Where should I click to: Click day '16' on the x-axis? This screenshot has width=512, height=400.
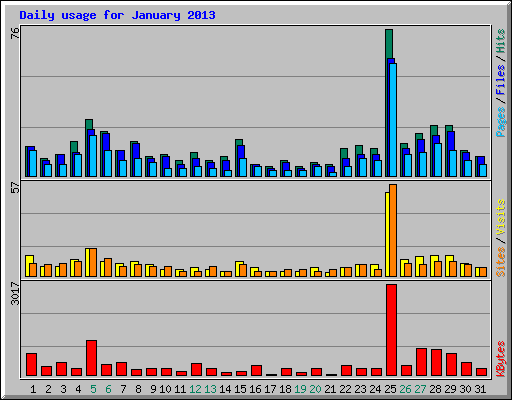[255, 389]
